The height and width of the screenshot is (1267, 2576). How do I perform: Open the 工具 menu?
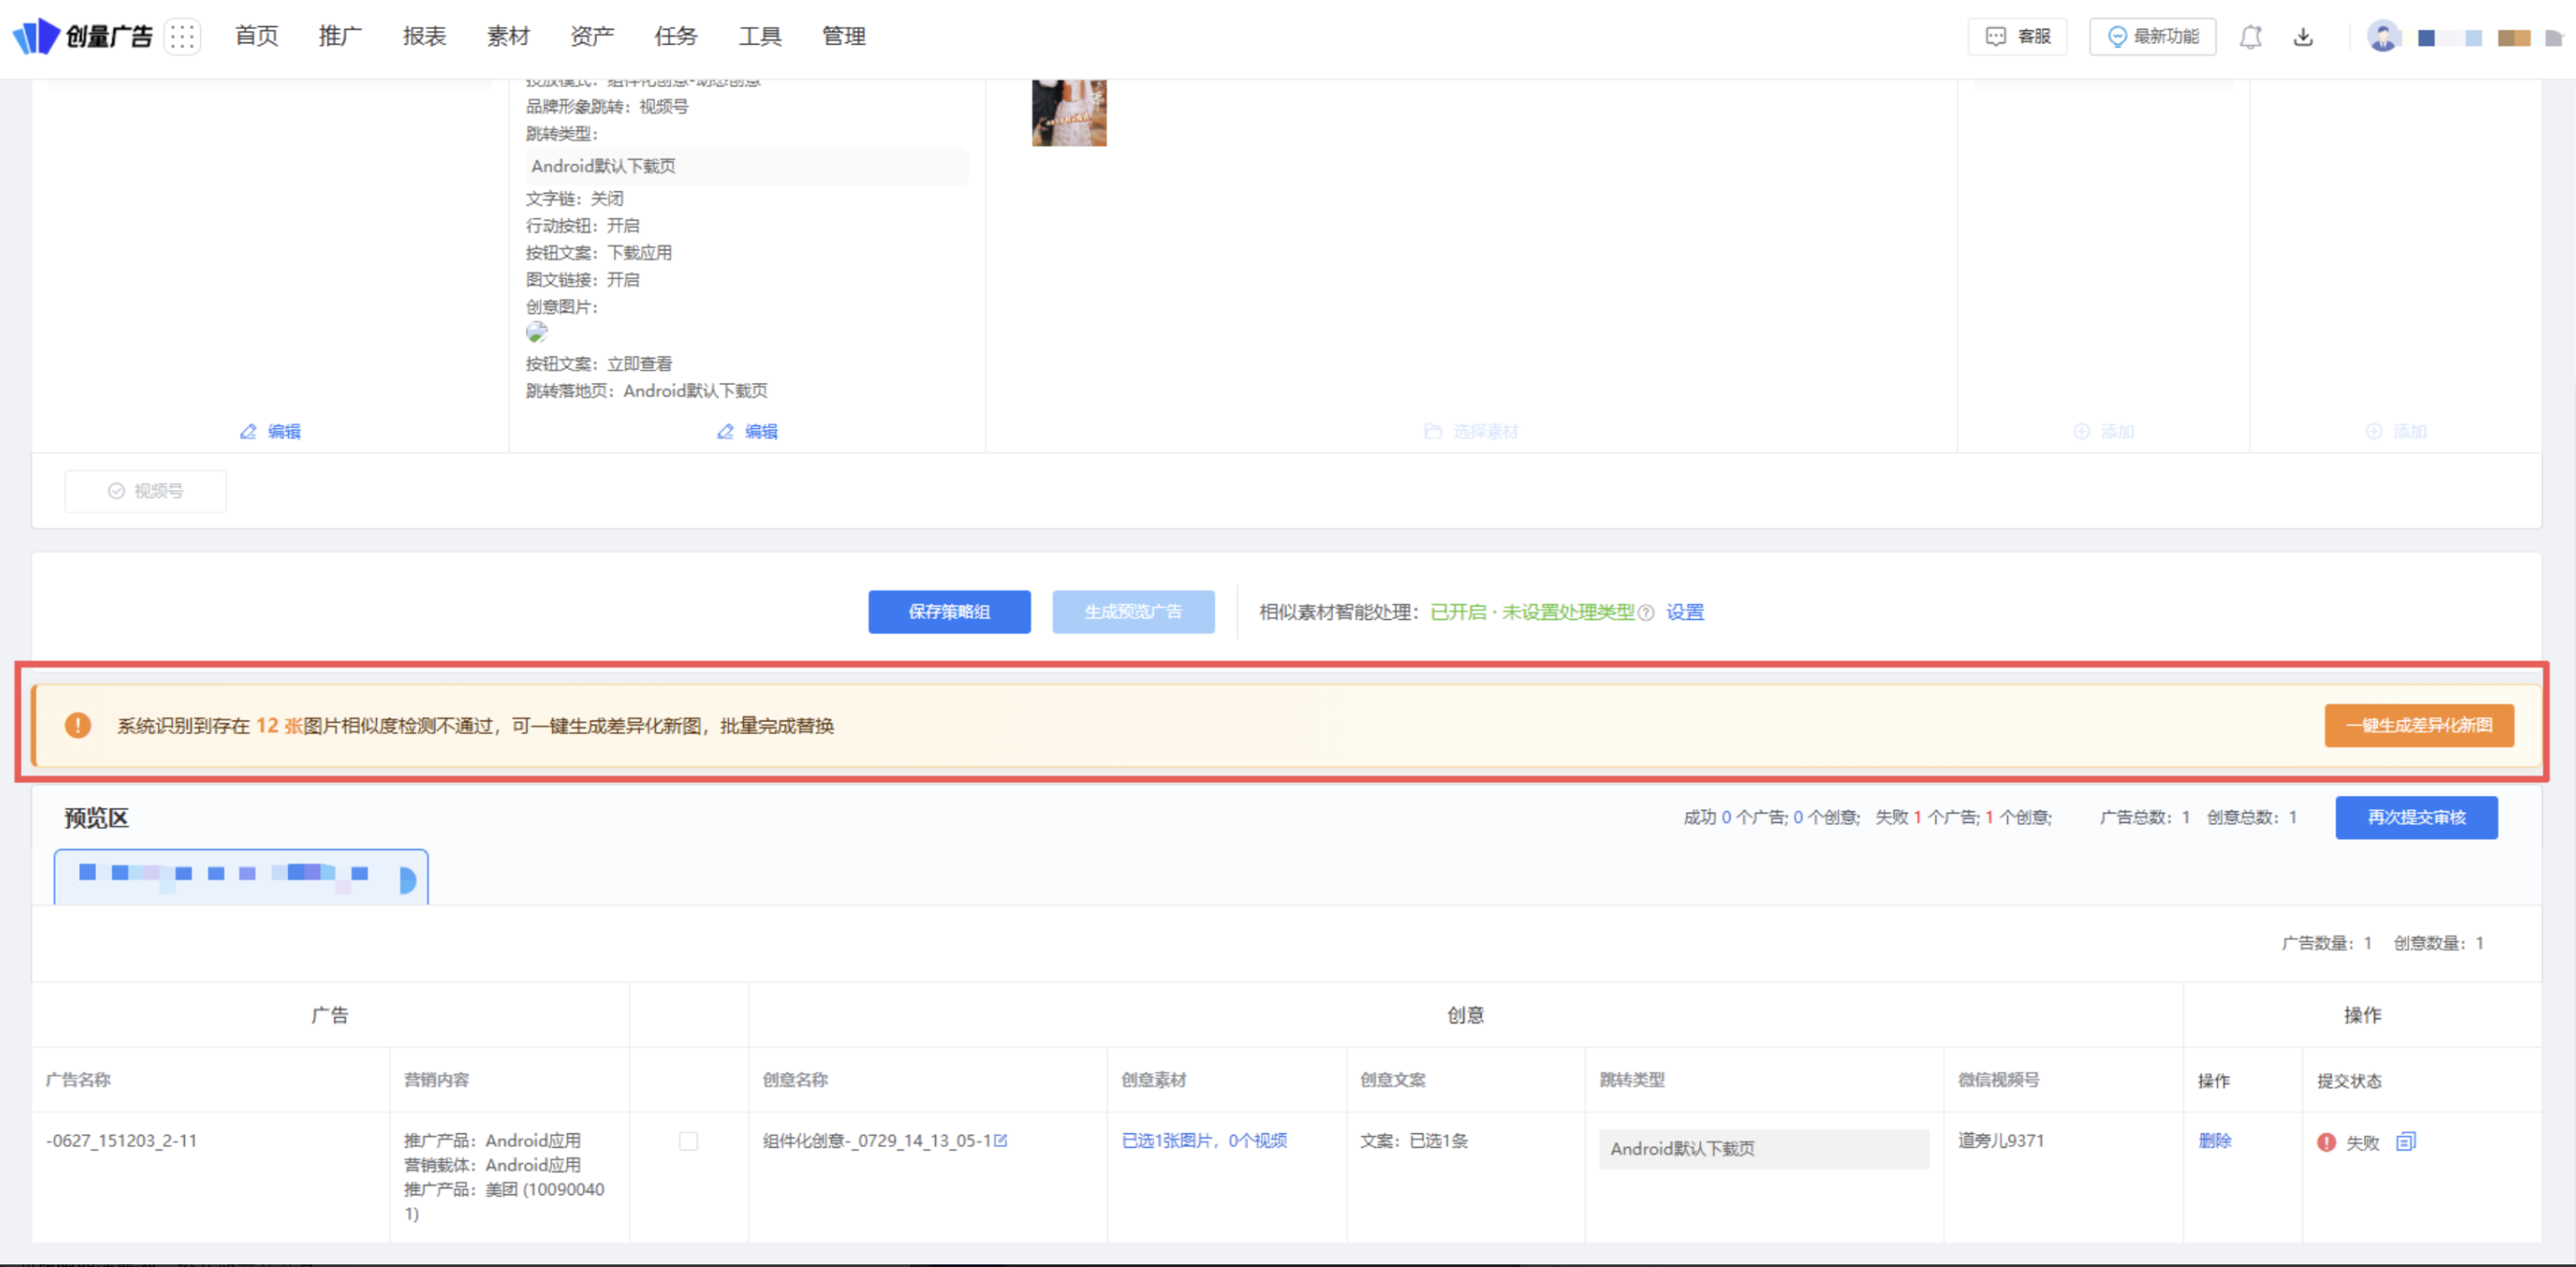pyautogui.click(x=760, y=37)
